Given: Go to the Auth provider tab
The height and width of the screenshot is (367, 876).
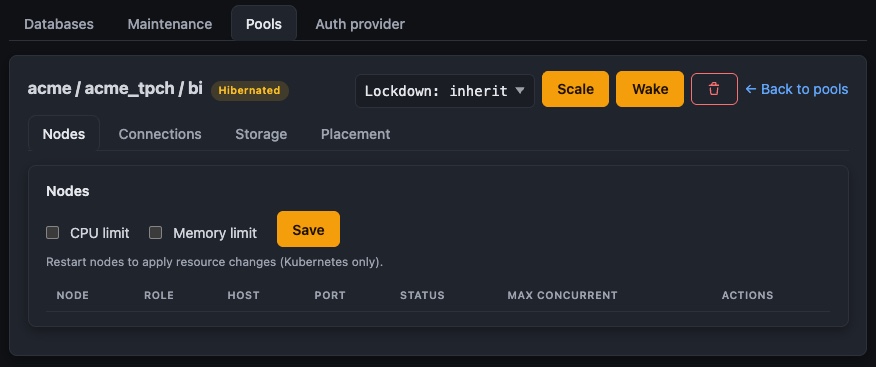Looking at the screenshot, I should [x=360, y=24].
